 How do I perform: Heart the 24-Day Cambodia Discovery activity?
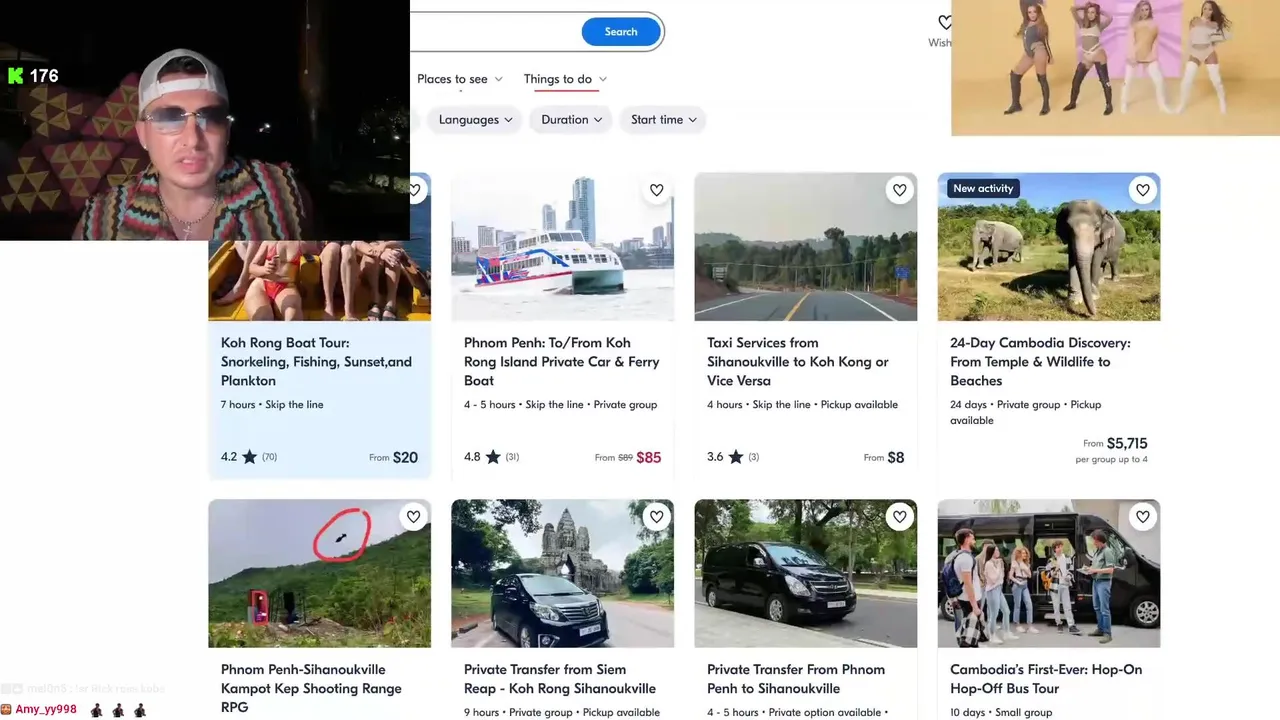click(x=1142, y=190)
